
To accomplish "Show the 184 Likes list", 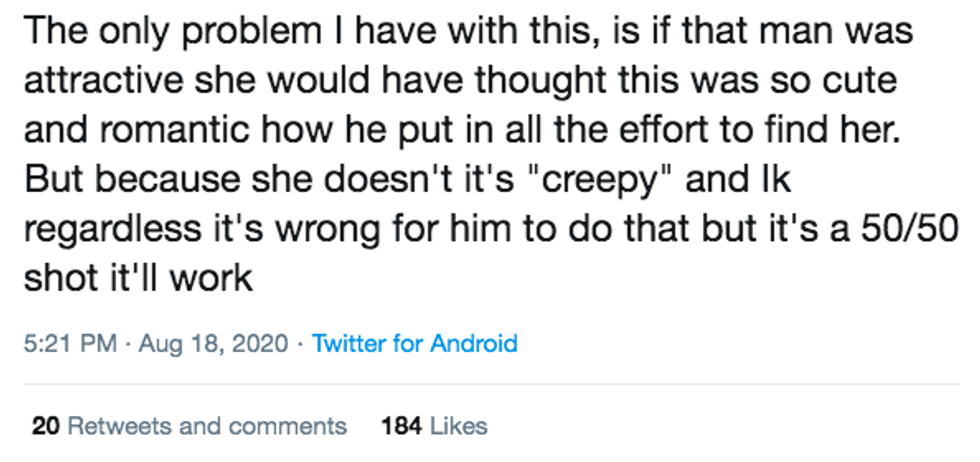I will point(434,426).
